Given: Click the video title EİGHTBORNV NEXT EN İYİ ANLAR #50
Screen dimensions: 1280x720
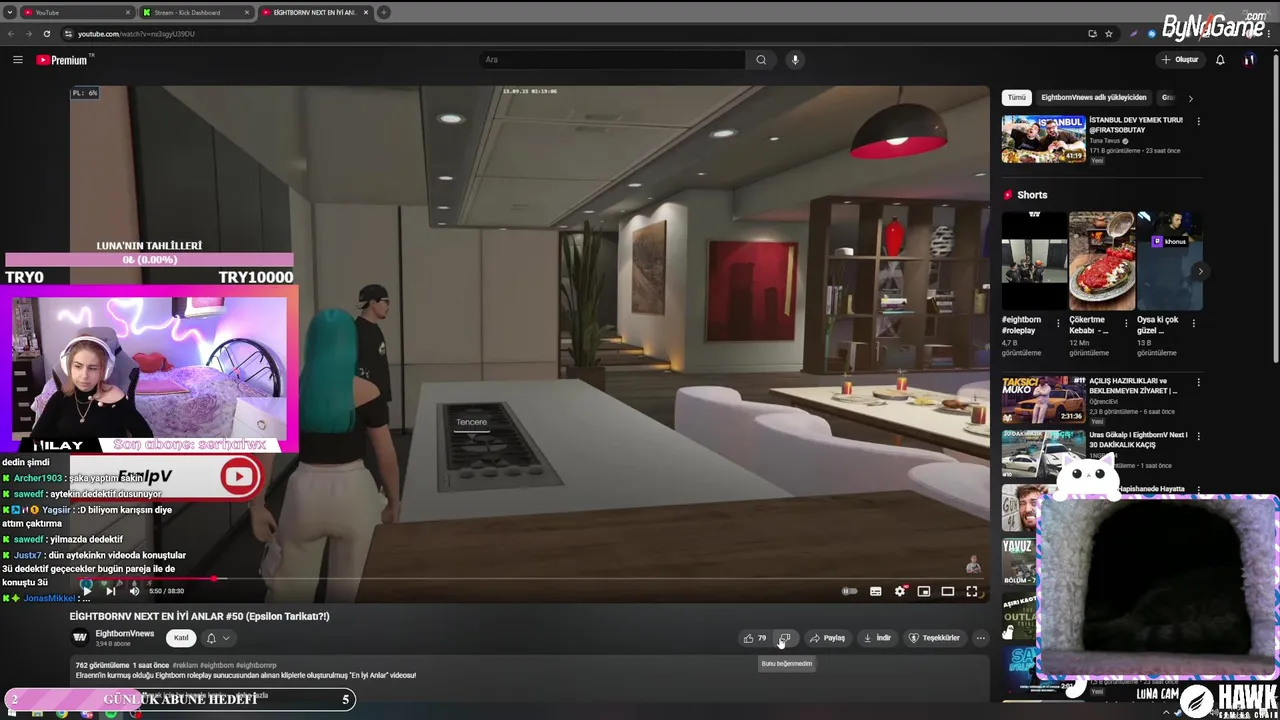Looking at the screenshot, I should pyautogui.click(x=199, y=616).
